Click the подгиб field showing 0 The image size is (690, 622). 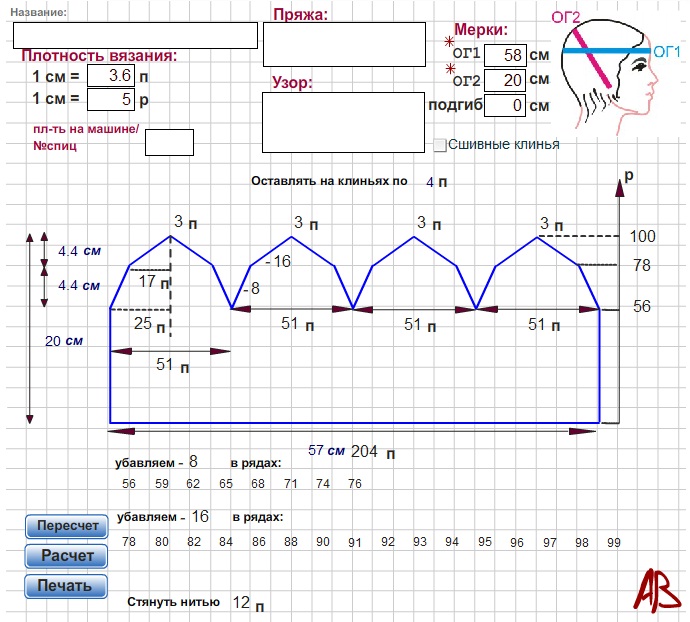505,105
